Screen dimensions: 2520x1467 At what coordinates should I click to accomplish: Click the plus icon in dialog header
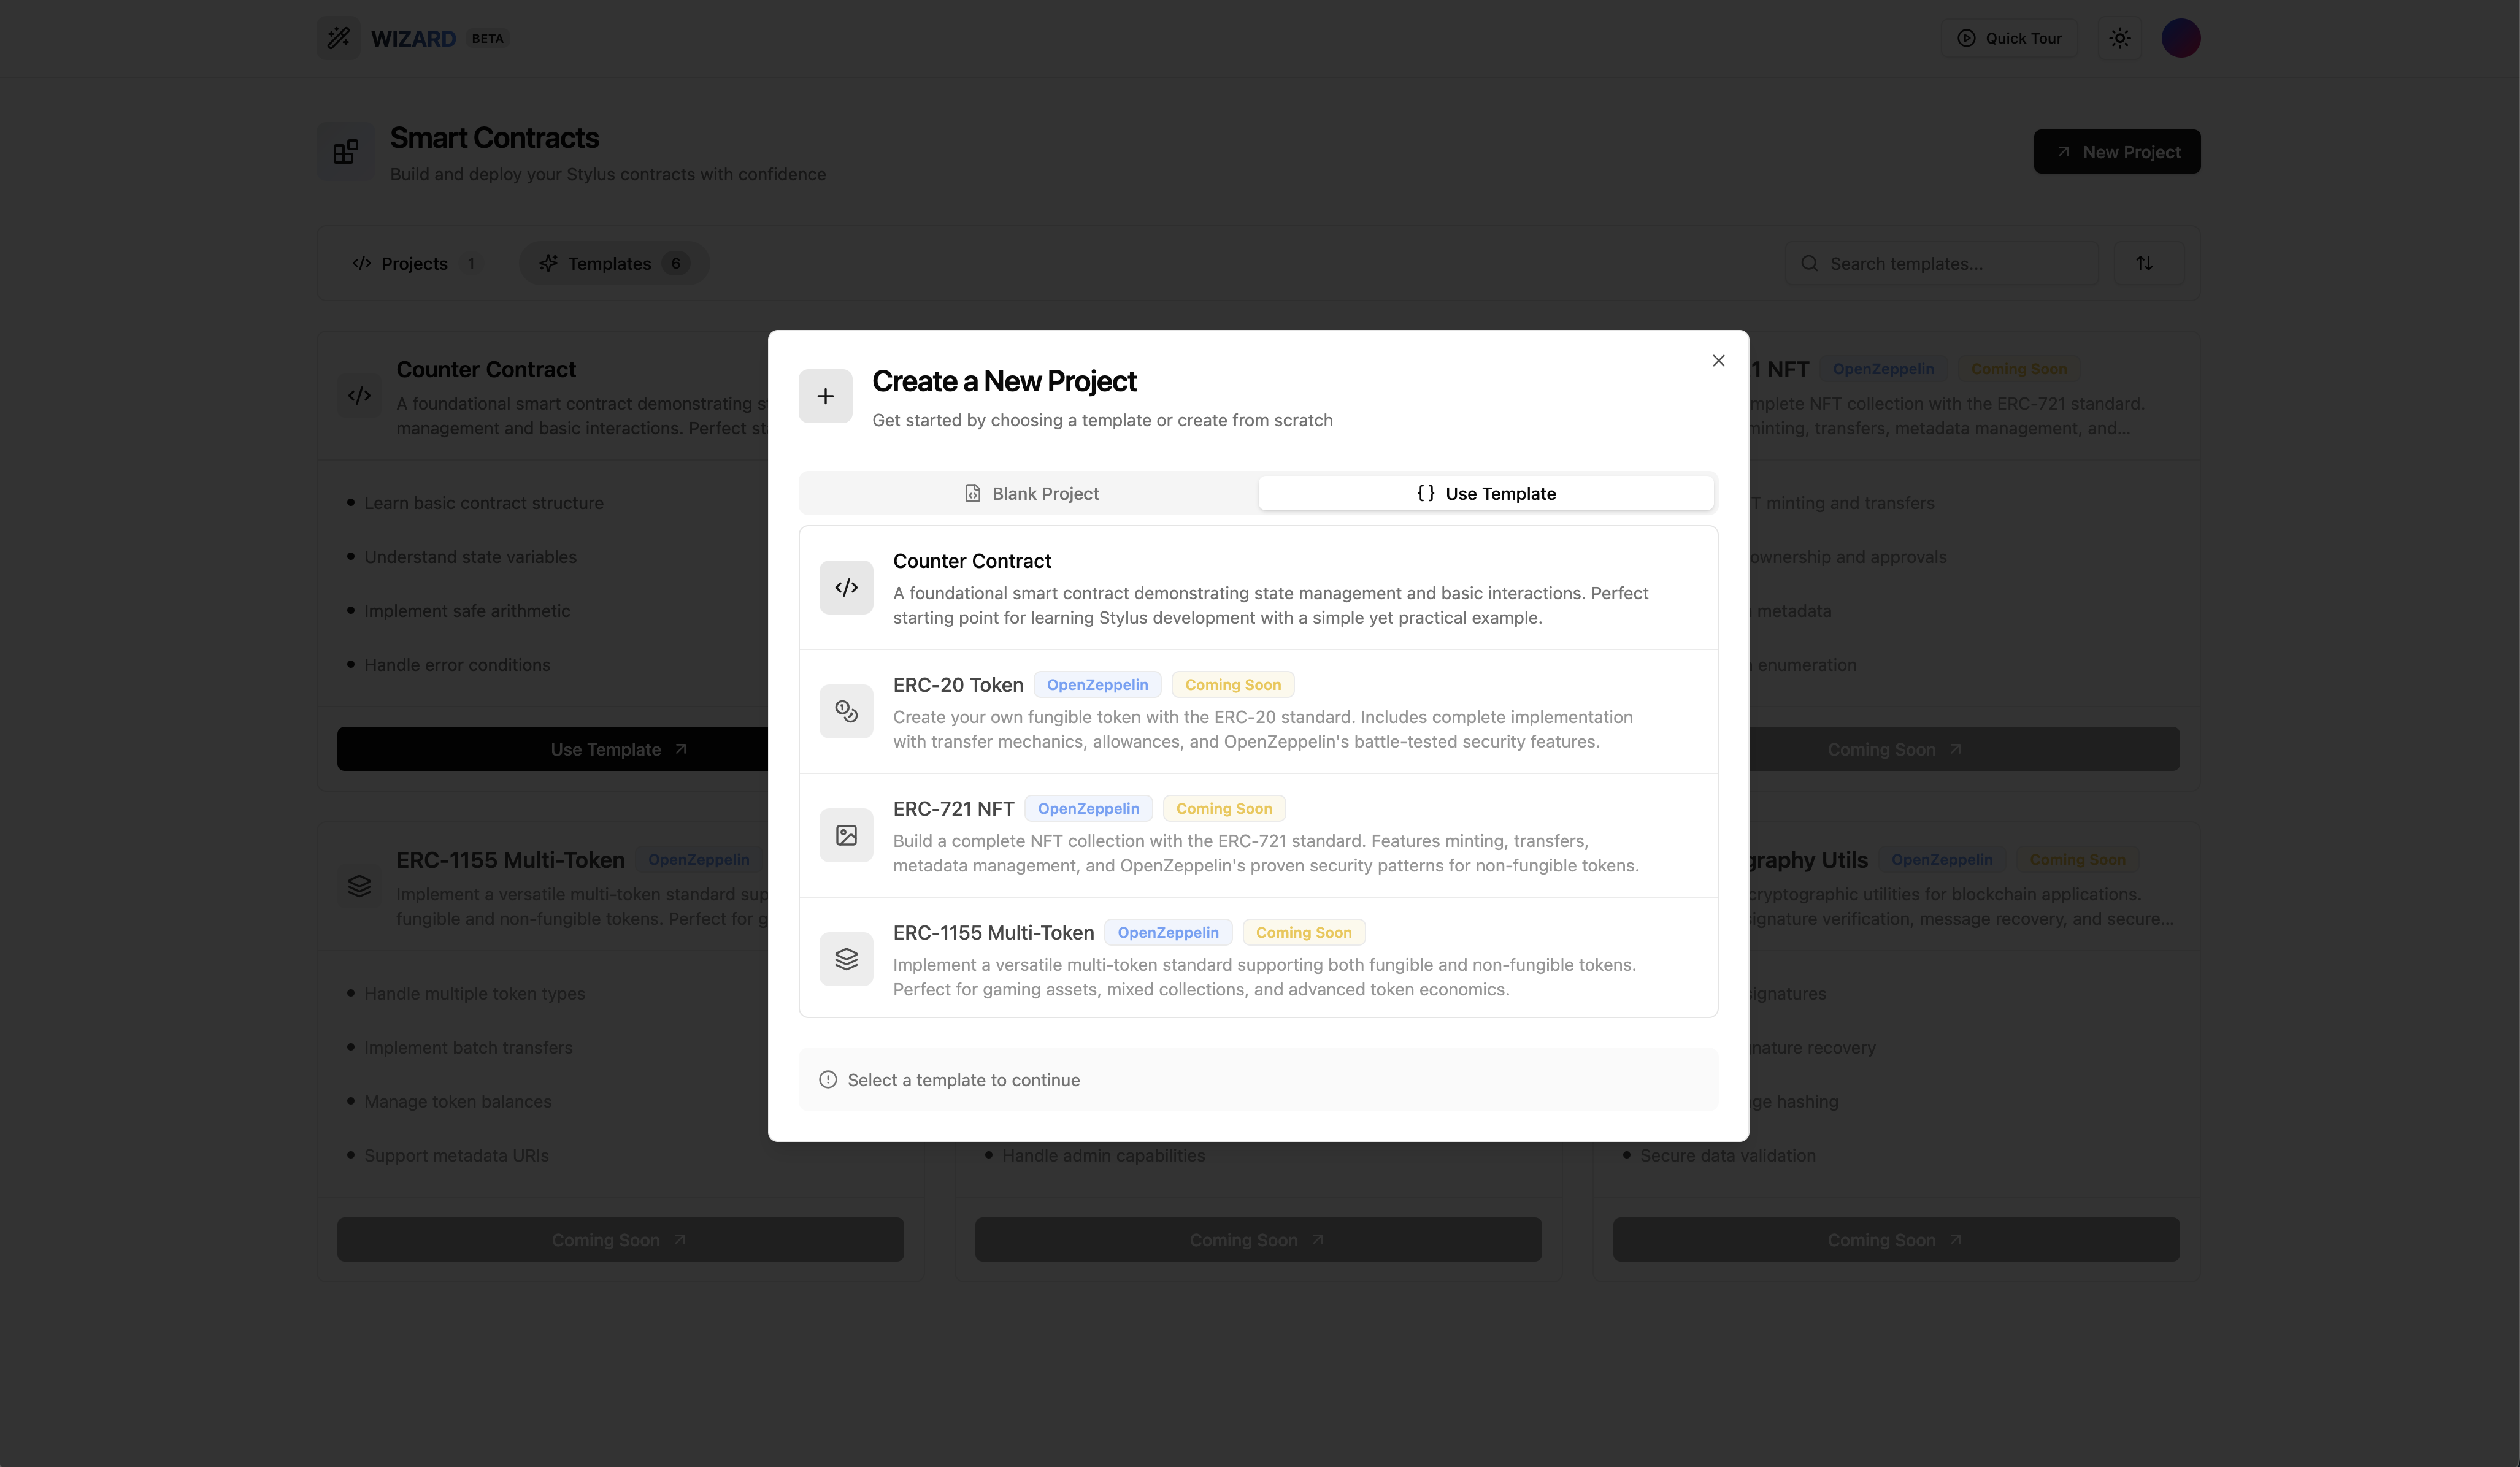825,397
